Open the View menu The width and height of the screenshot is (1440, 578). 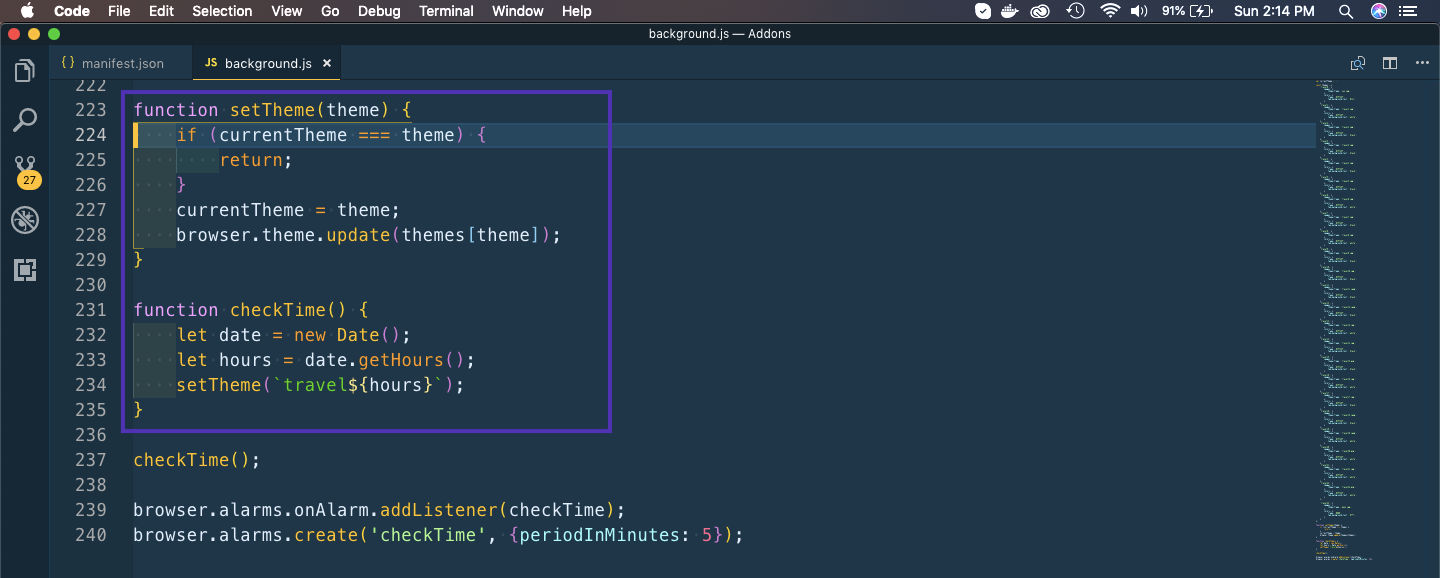[x=287, y=11]
